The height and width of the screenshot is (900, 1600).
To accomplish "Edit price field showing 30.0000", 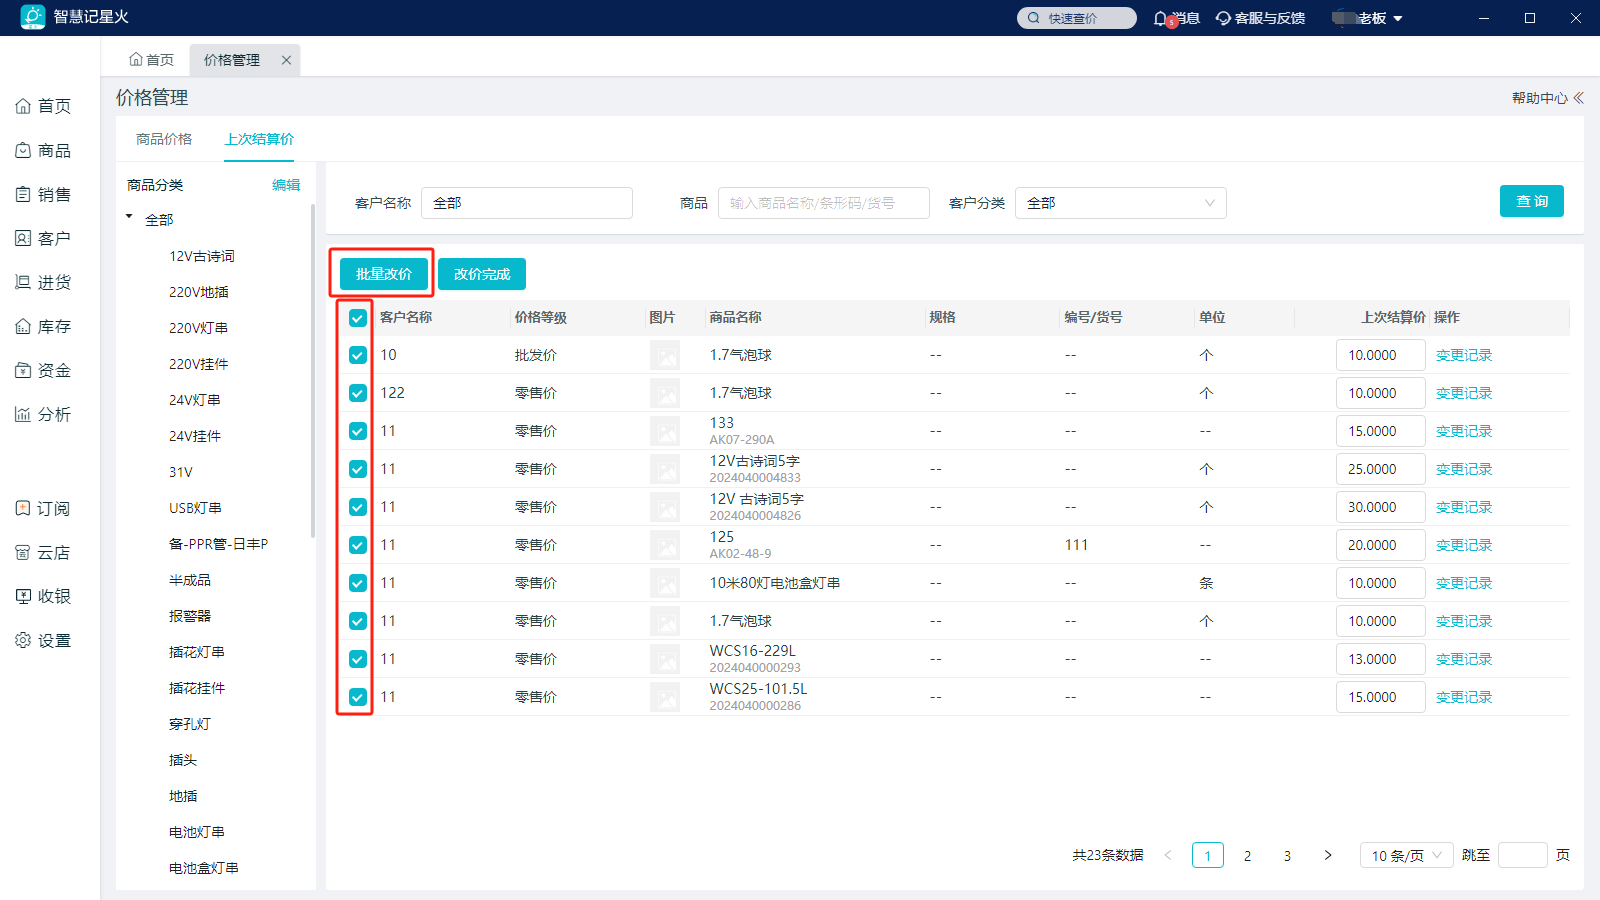I will [x=1381, y=507].
